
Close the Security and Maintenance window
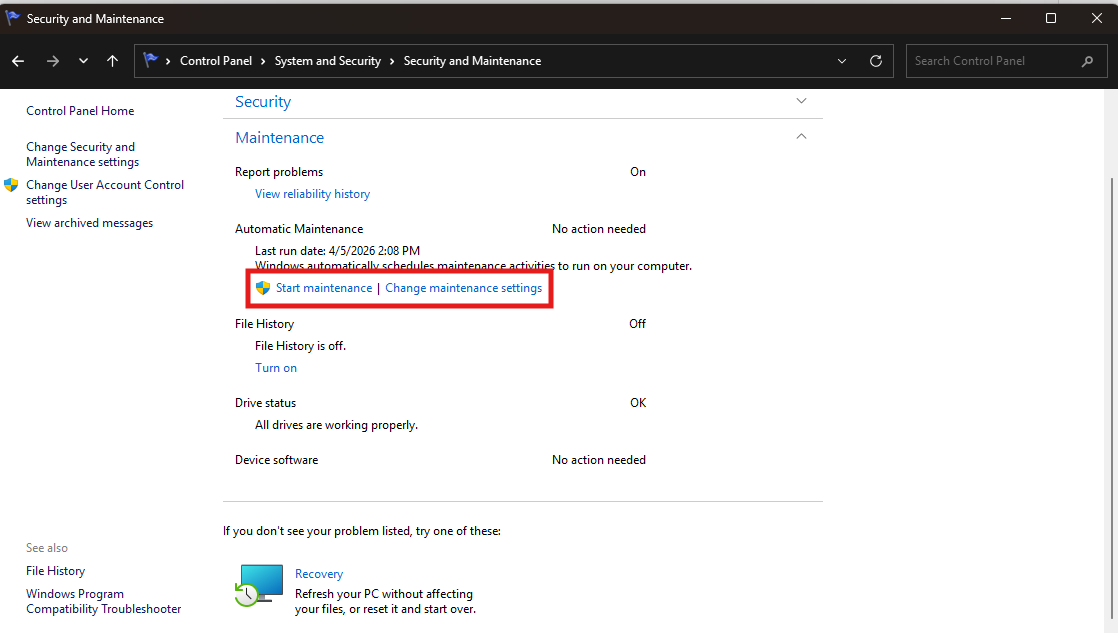tap(1097, 19)
